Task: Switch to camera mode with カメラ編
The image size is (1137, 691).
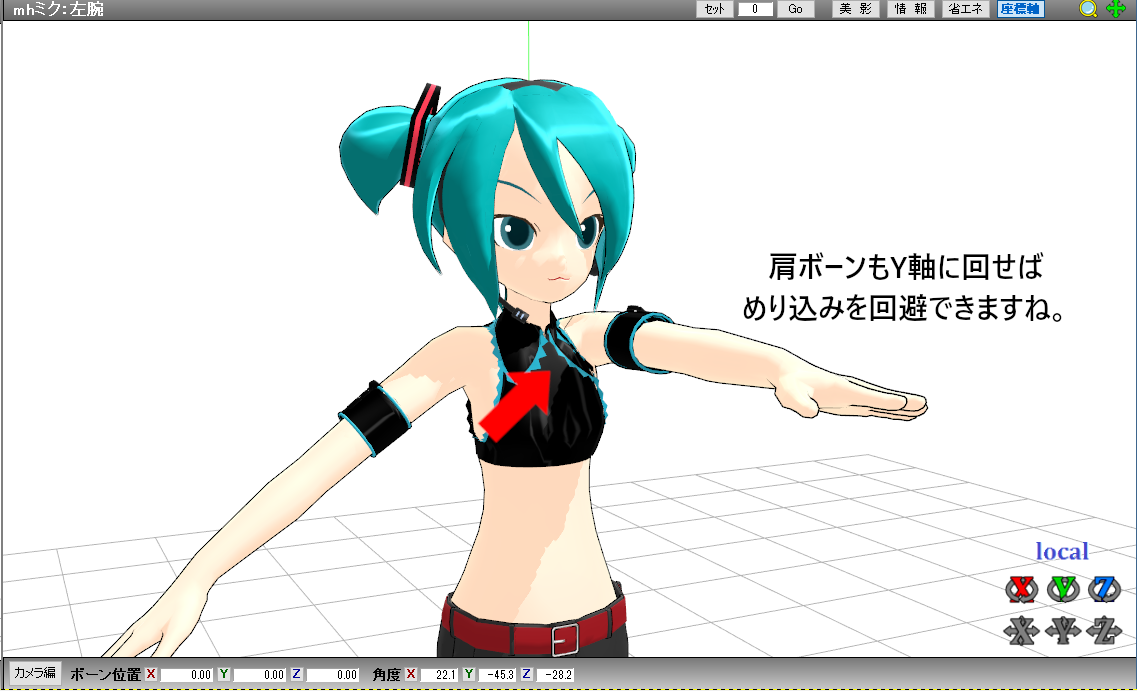Action: (35, 673)
